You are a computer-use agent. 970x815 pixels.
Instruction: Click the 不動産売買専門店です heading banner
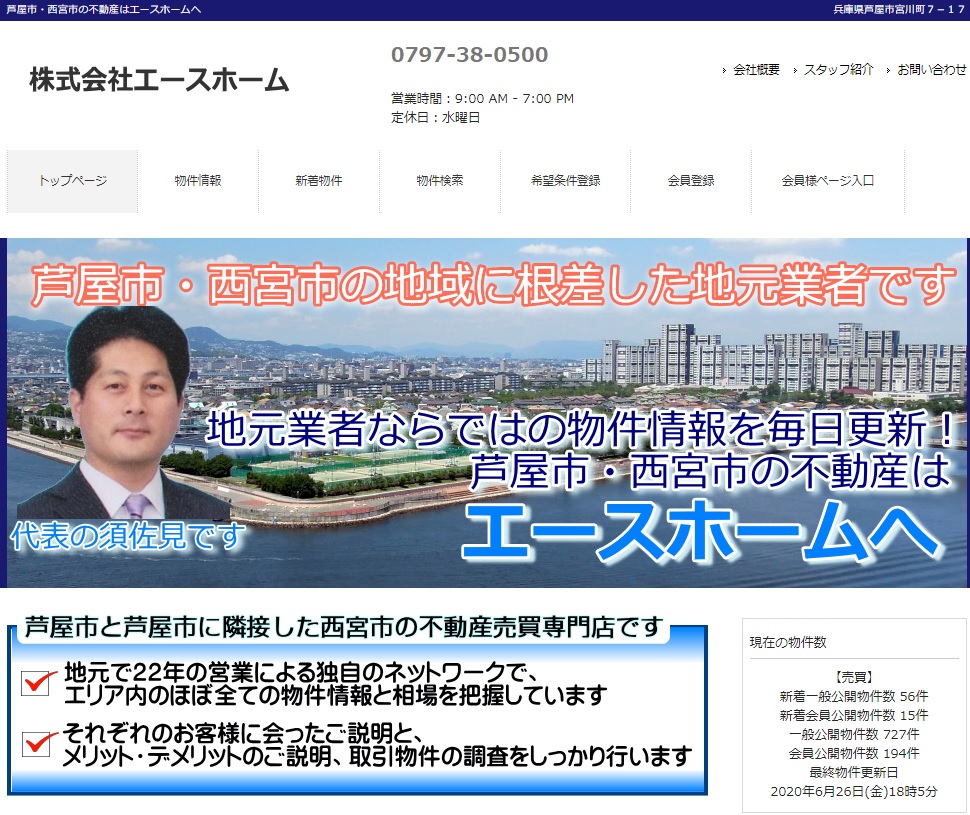[x=344, y=627]
